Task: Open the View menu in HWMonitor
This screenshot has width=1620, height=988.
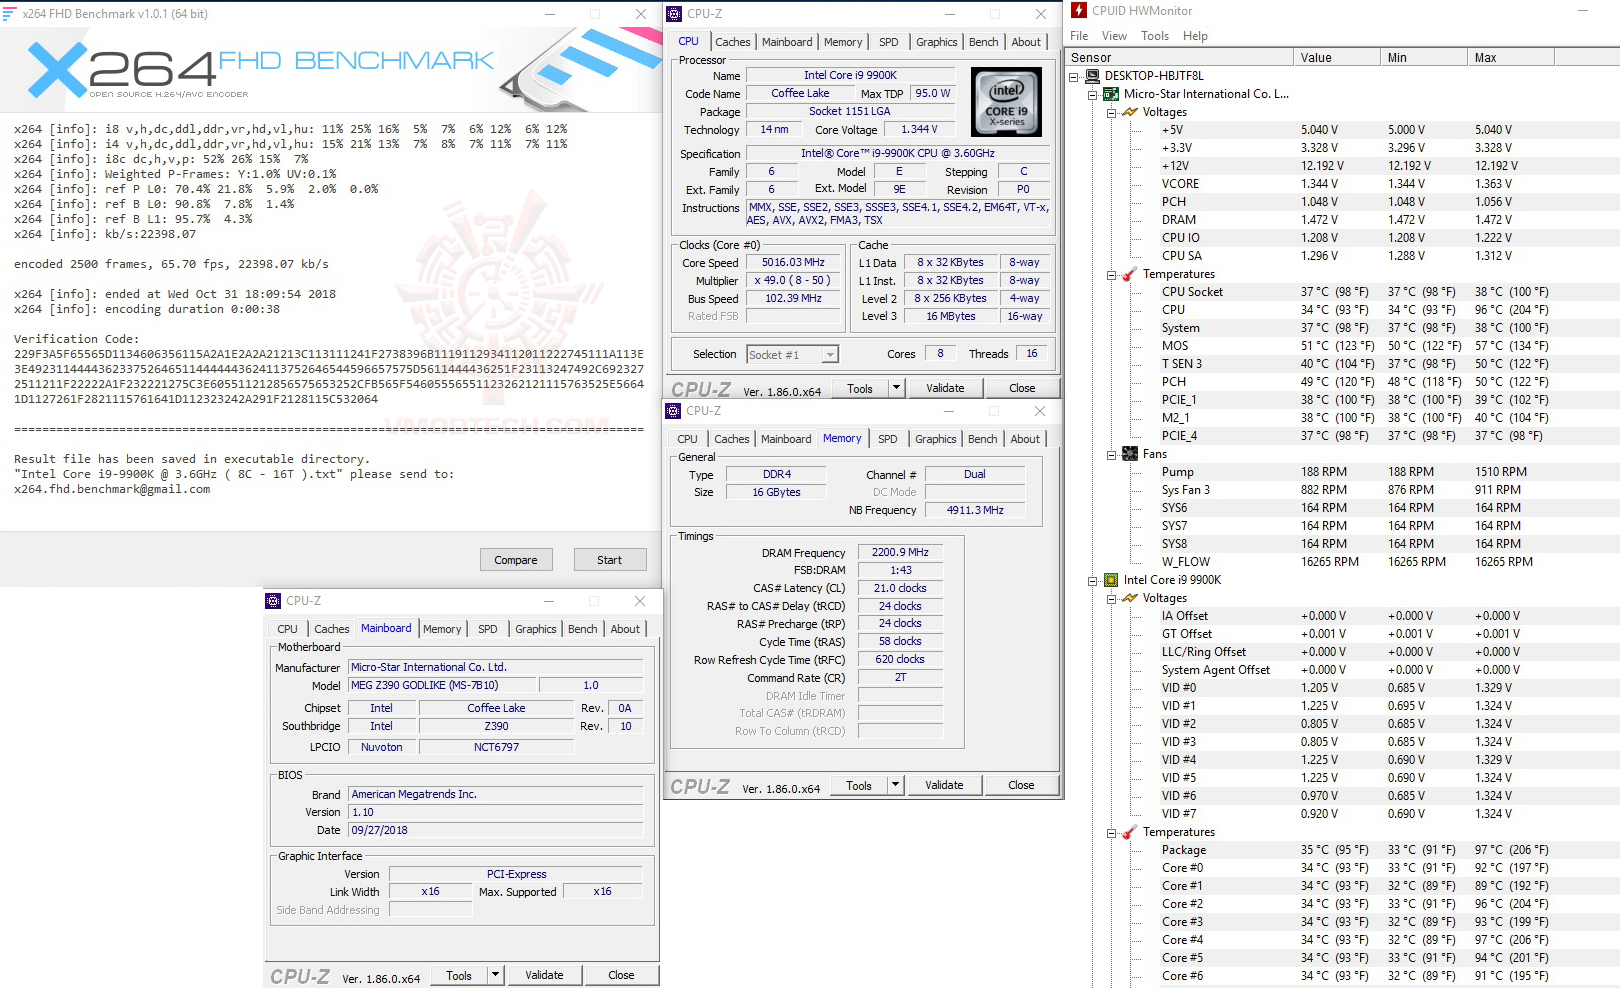Action: 1114,35
